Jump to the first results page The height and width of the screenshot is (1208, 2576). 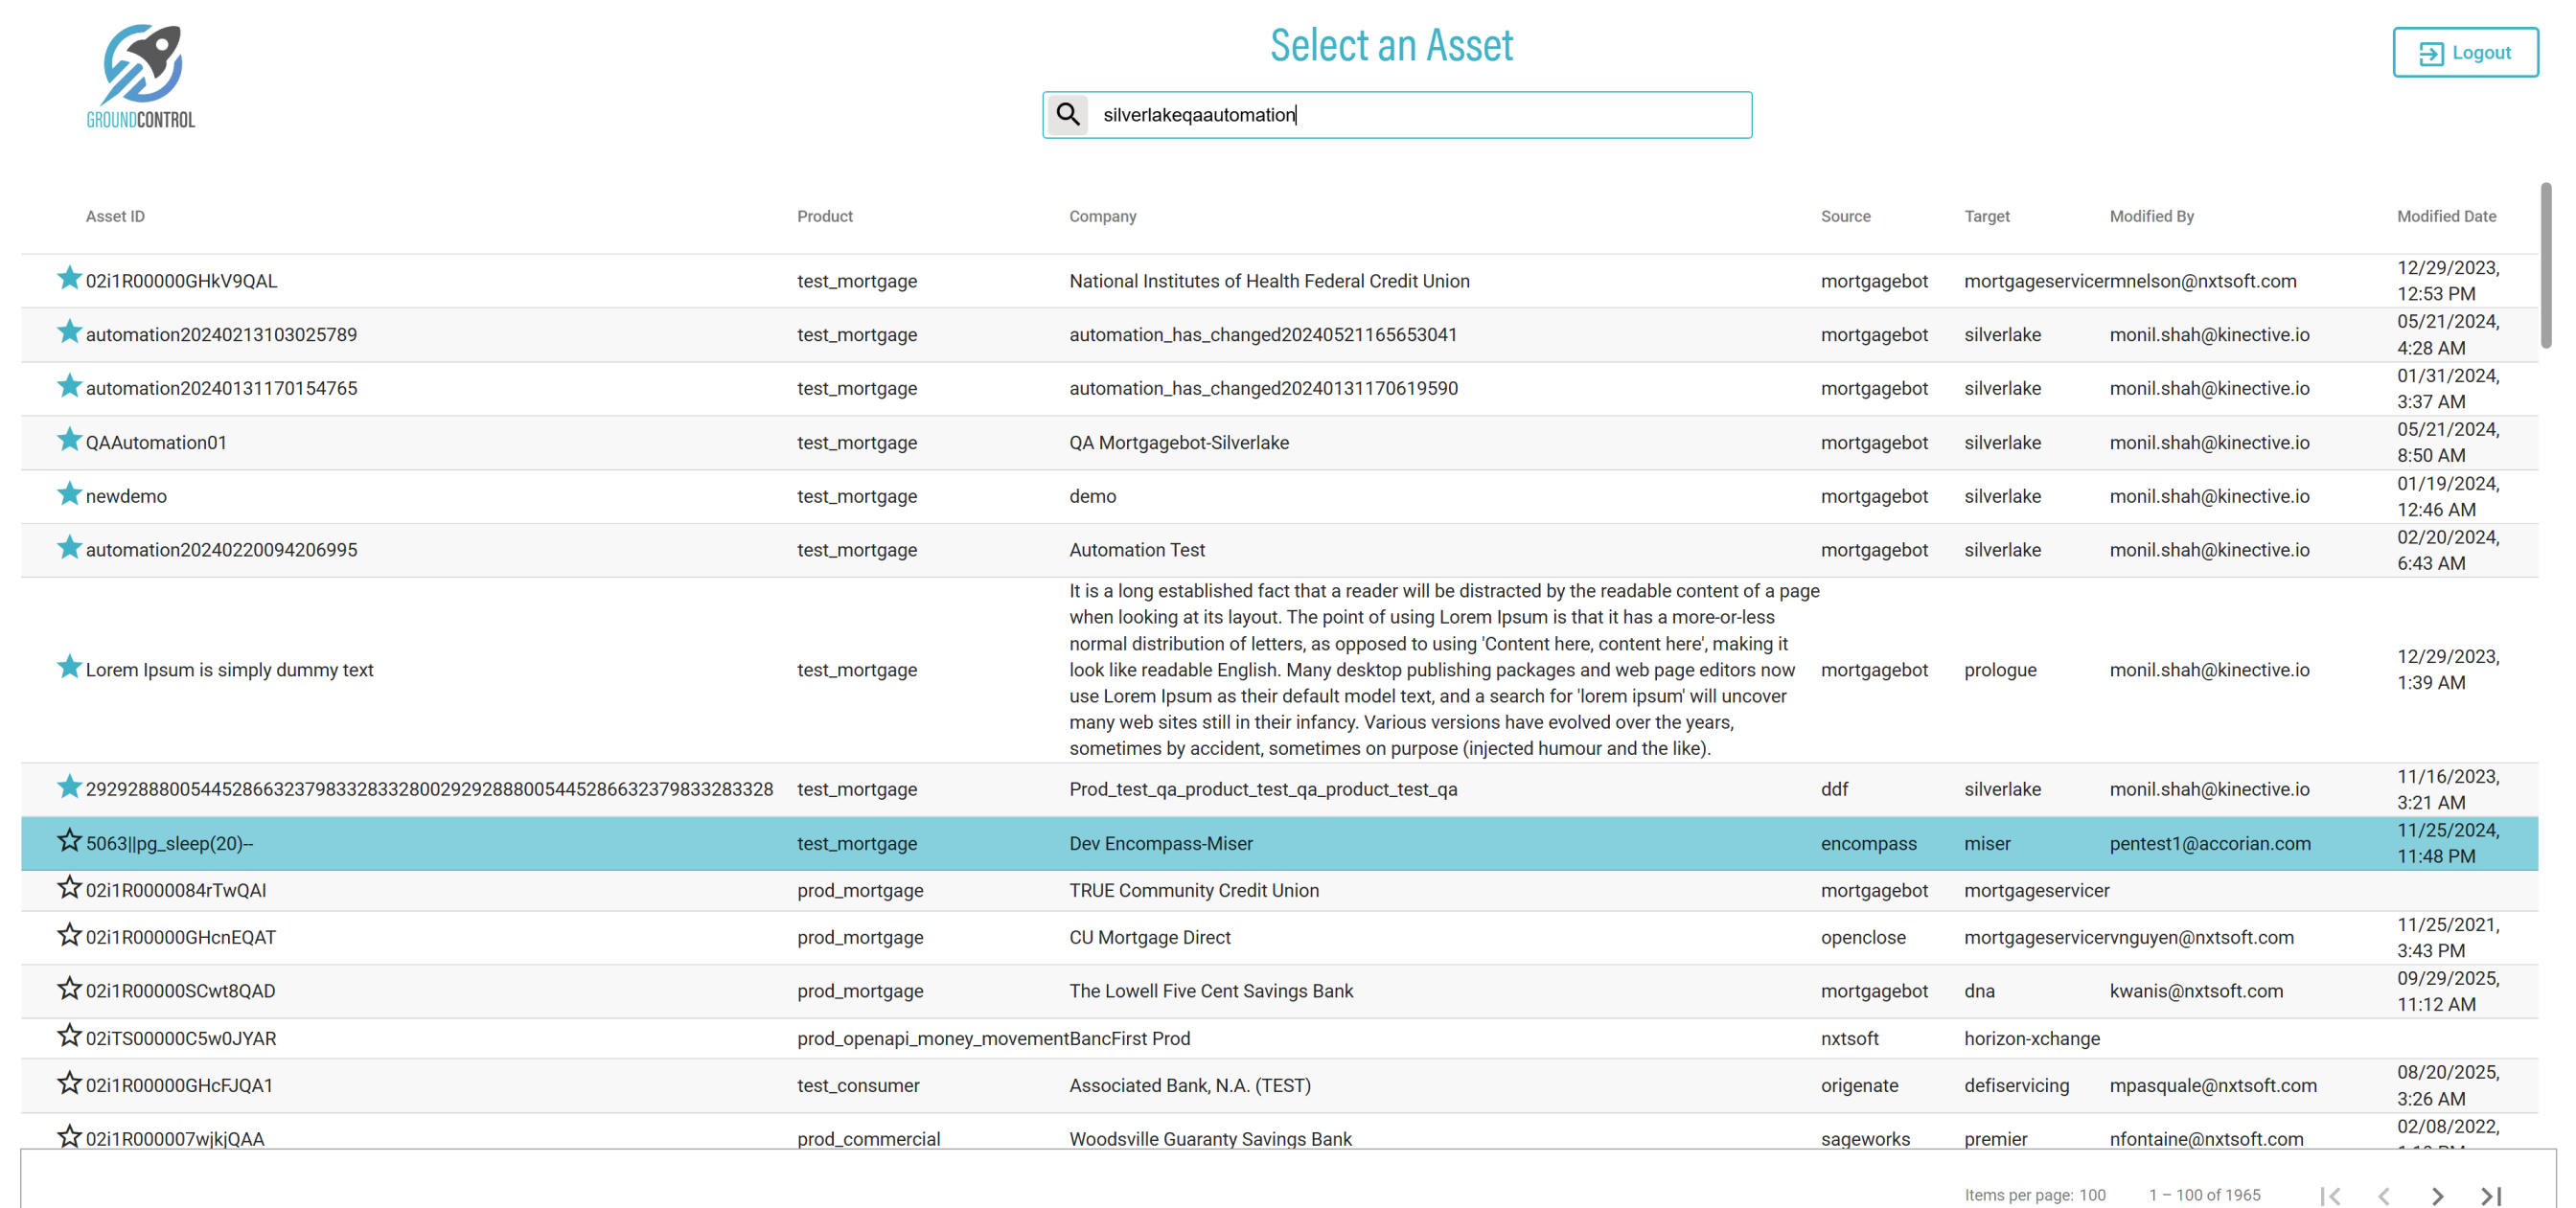2330,1195
